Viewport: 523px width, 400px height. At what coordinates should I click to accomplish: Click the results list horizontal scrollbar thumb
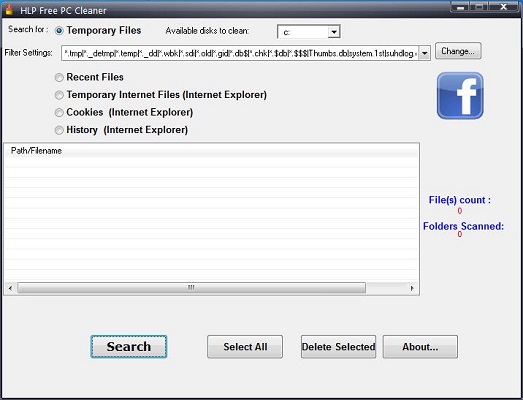tap(191, 288)
